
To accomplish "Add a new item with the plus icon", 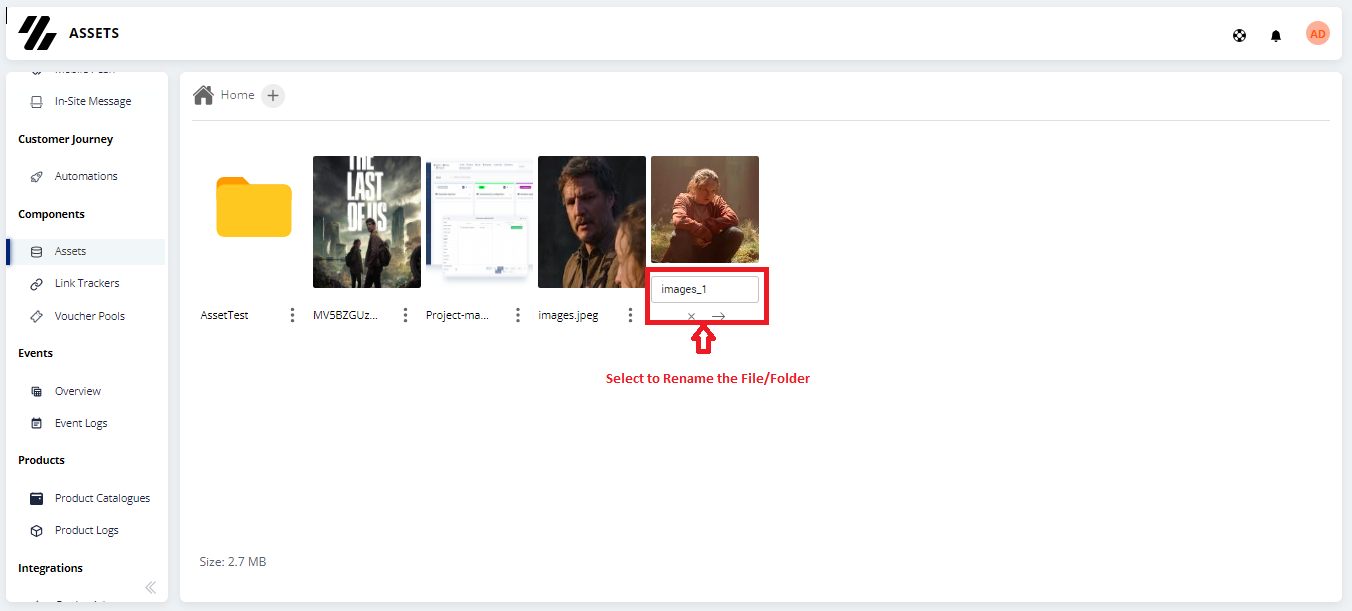I will (273, 96).
